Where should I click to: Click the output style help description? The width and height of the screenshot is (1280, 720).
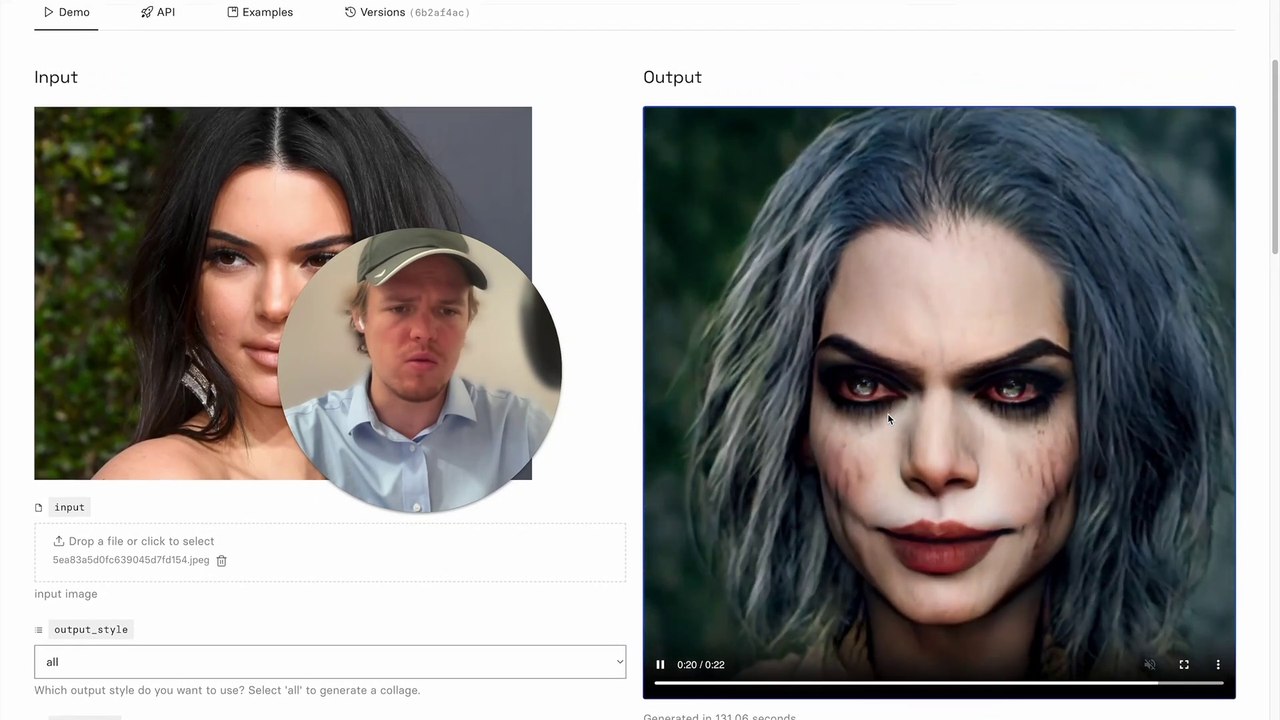[x=227, y=690]
